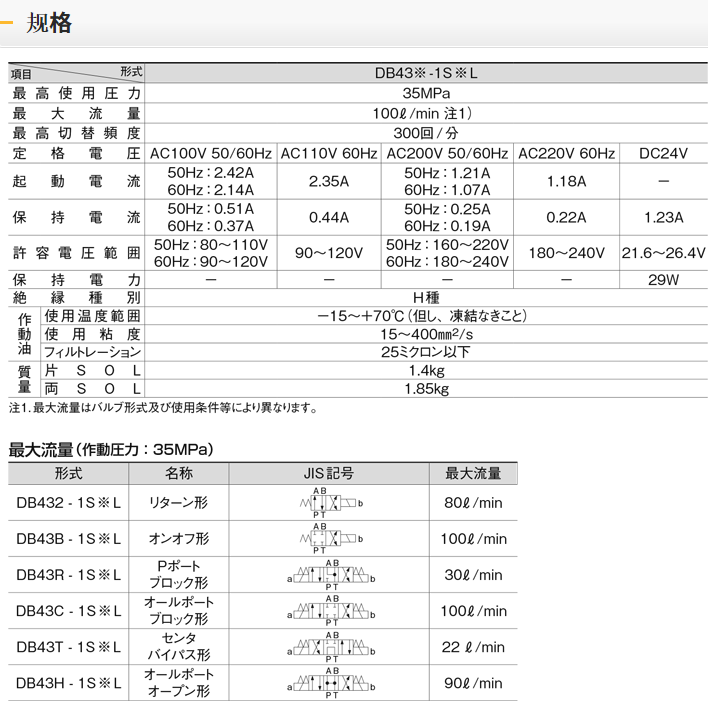
Task: Click the JIS symbol for DB432 return type
Action: point(329,503)
